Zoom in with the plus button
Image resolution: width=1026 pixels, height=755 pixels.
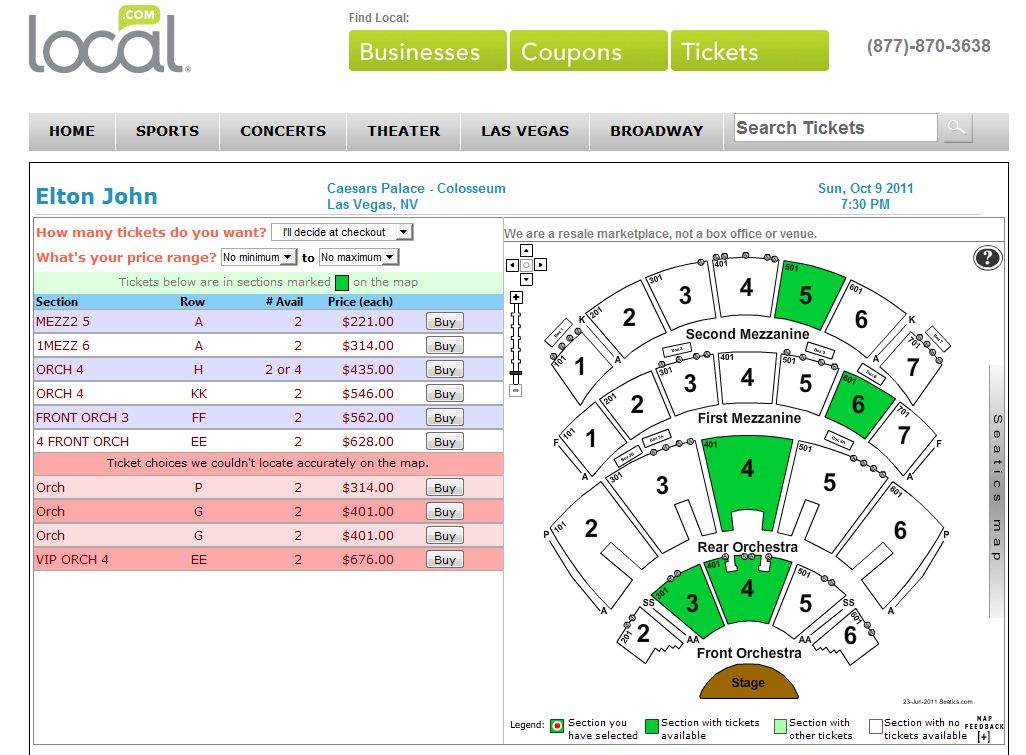point(516,298)
